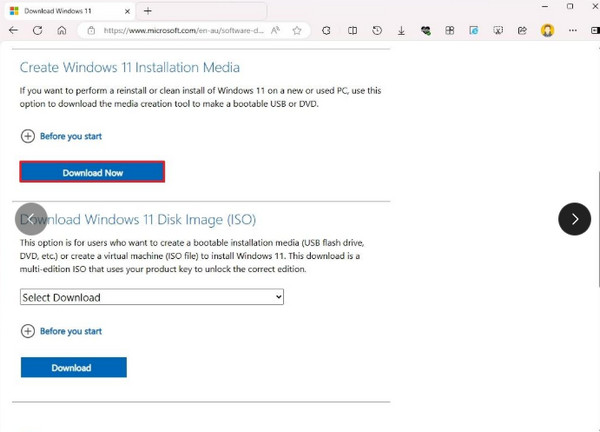
Task: Go to next slide with right arrow
Action: 574,219
